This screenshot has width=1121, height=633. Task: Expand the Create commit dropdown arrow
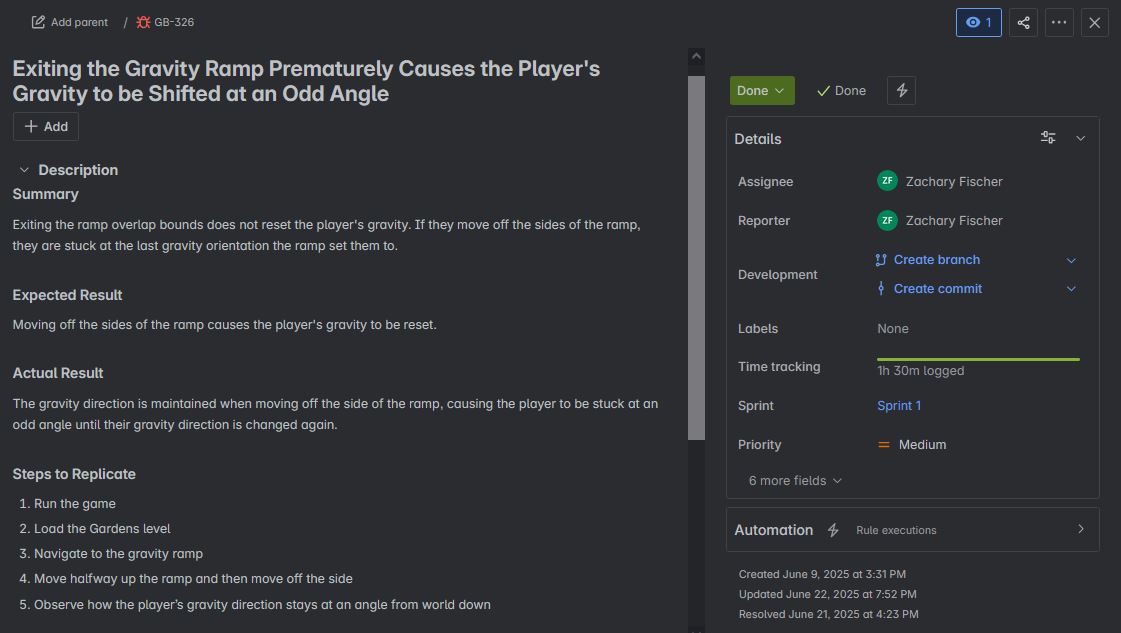pos(1071,289)
